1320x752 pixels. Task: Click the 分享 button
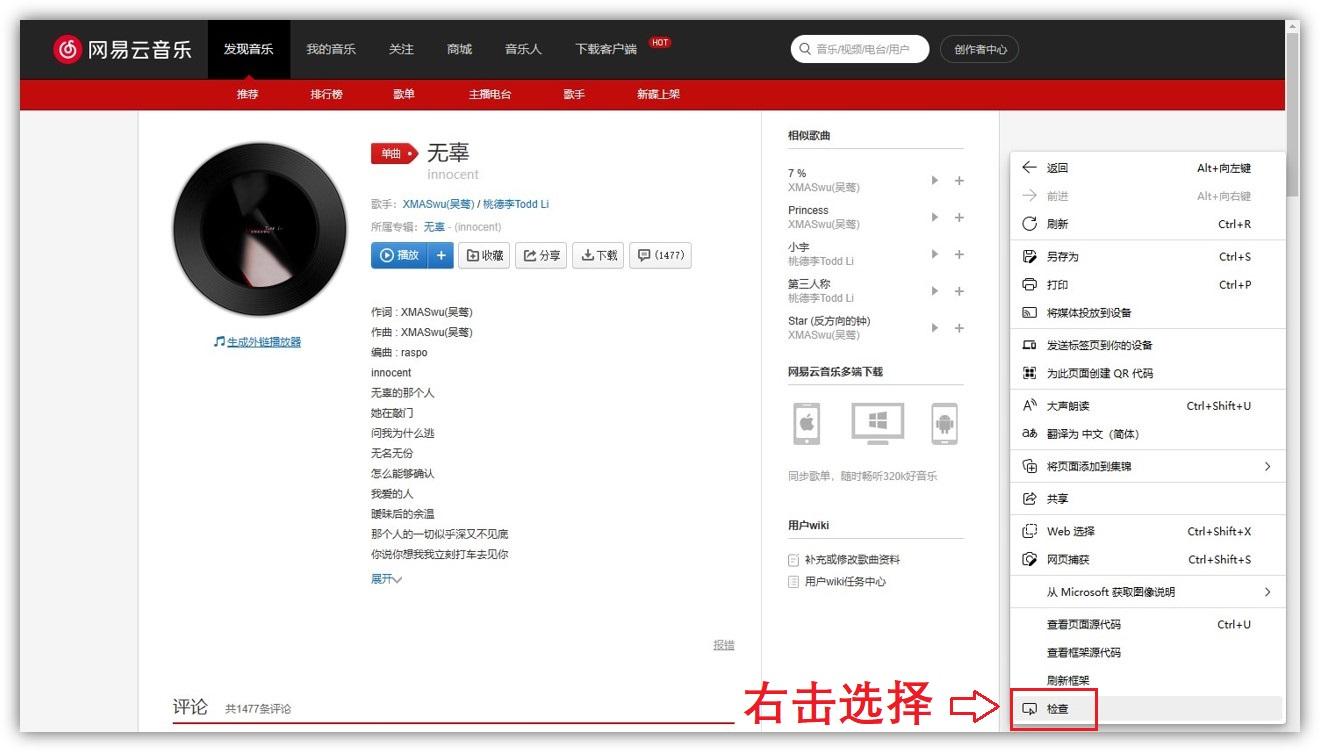[542, 255]
